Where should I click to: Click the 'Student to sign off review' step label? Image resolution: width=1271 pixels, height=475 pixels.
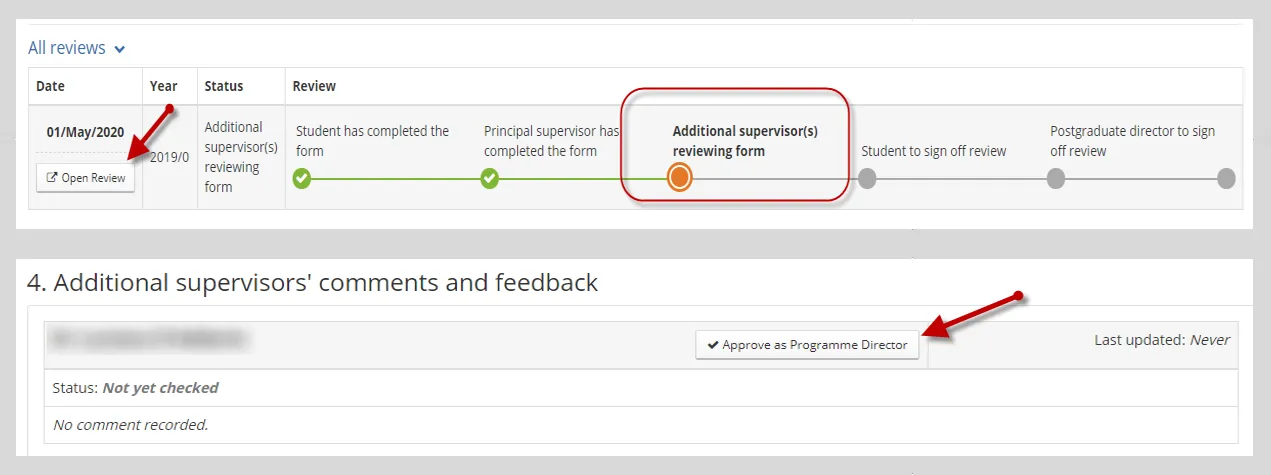coord(934,151)
